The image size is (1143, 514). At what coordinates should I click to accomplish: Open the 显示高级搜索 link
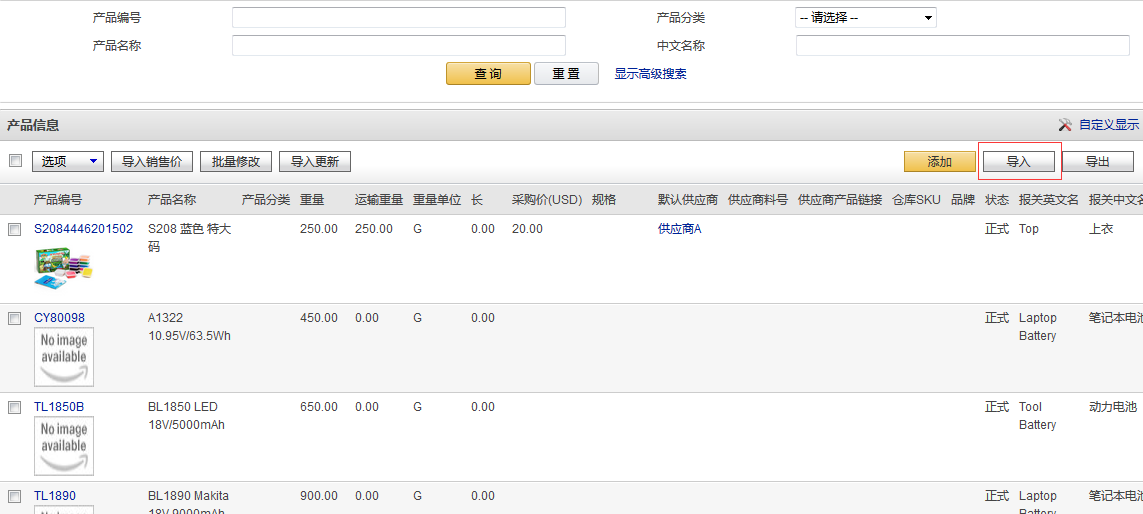(650, 74)
